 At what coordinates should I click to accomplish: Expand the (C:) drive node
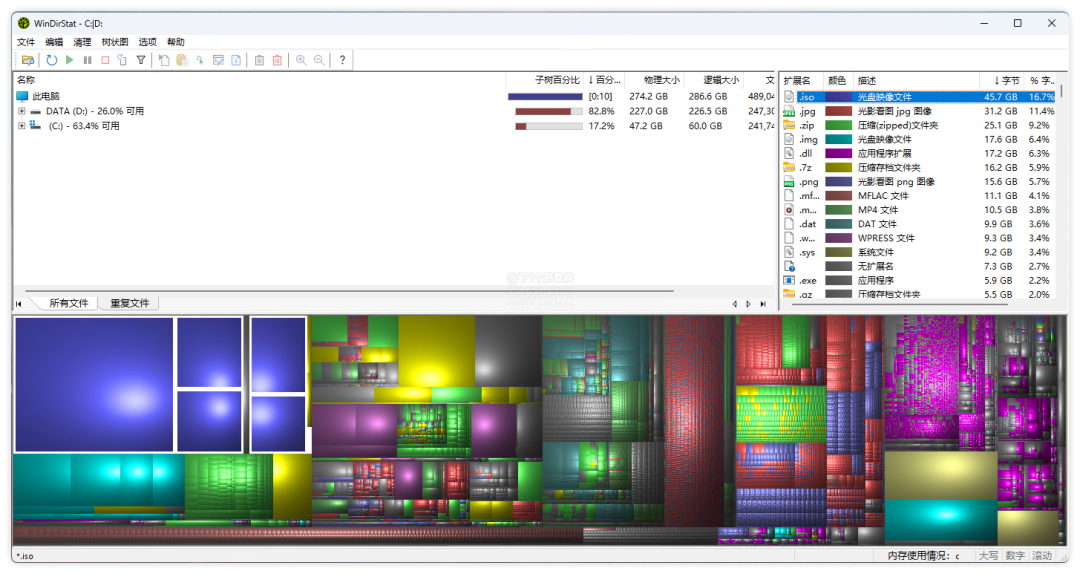21,125
